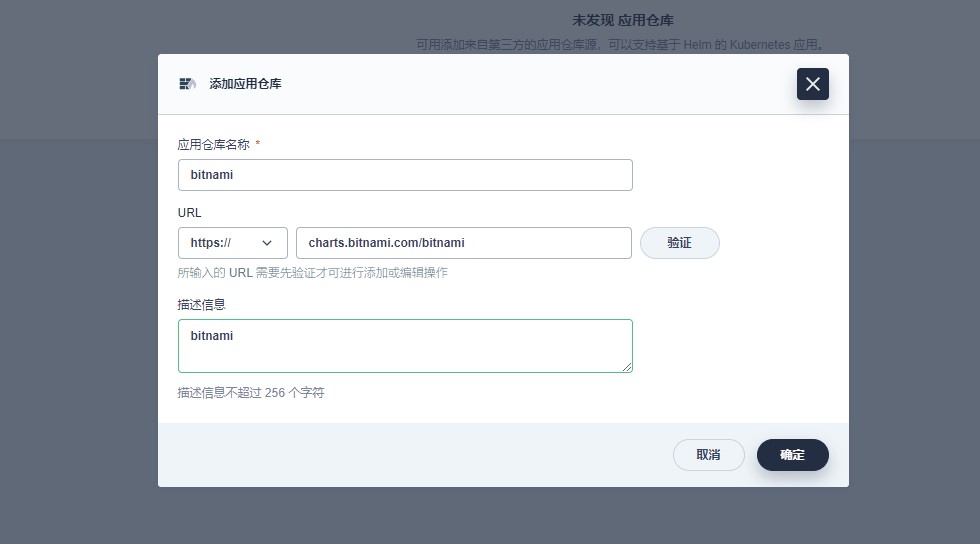980x544 pixels.
Task: Click the 未发现 应用仓库 heading behind dialog
Action: 623,21
